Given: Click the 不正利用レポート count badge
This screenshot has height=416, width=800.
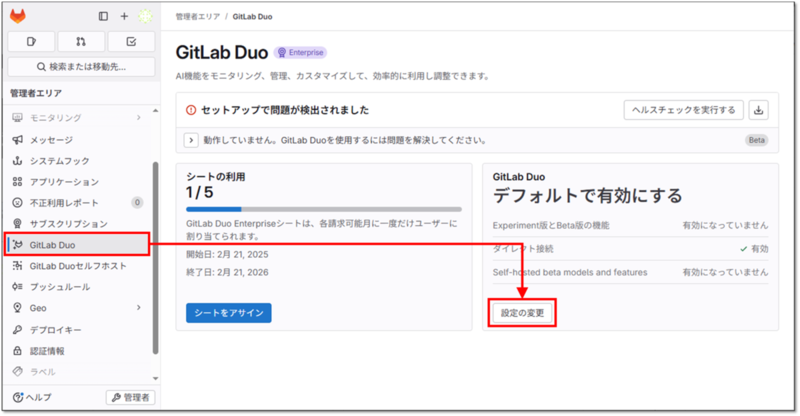Looking at the screenshot, I should (x=137, y=203).
